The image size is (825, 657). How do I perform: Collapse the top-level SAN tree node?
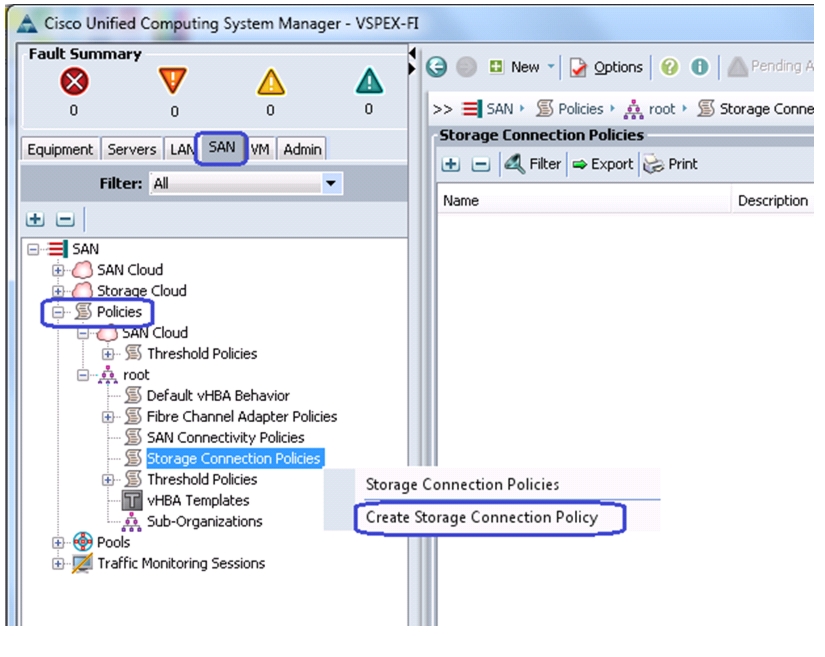pyautogui.click(x=33, y=249)
